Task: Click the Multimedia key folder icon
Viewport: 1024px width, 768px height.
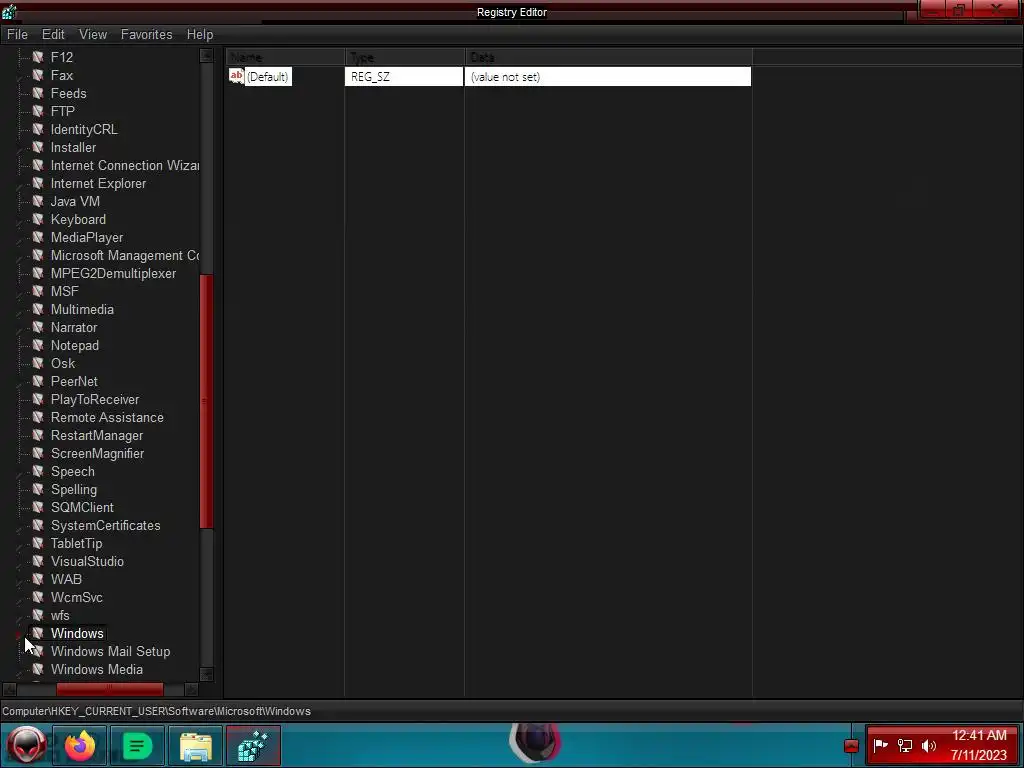Action: click(38, 310)
